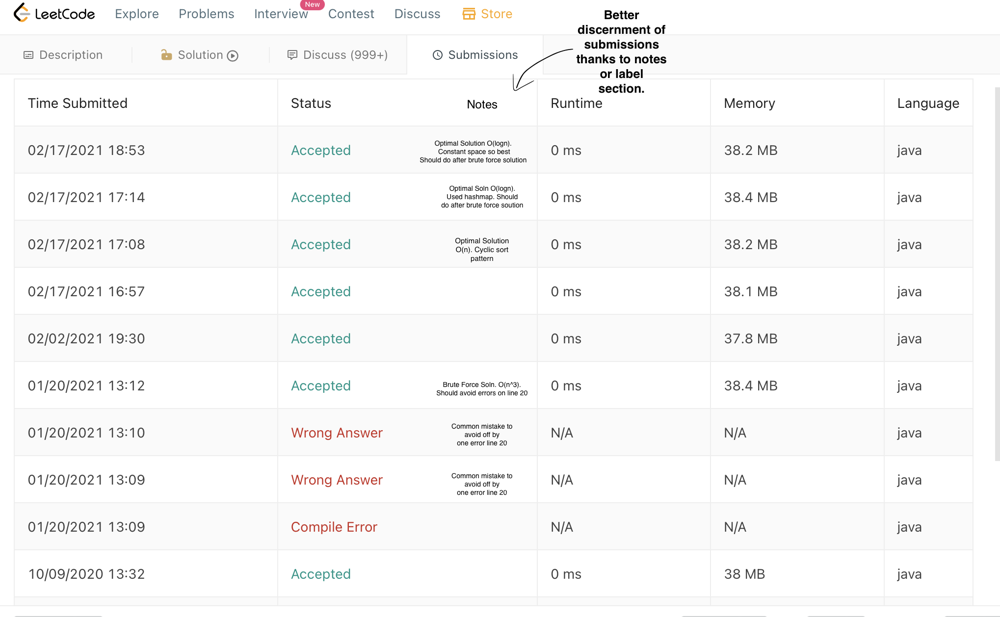Click the Brute Force Soln note text

click(x=482, y=389)
